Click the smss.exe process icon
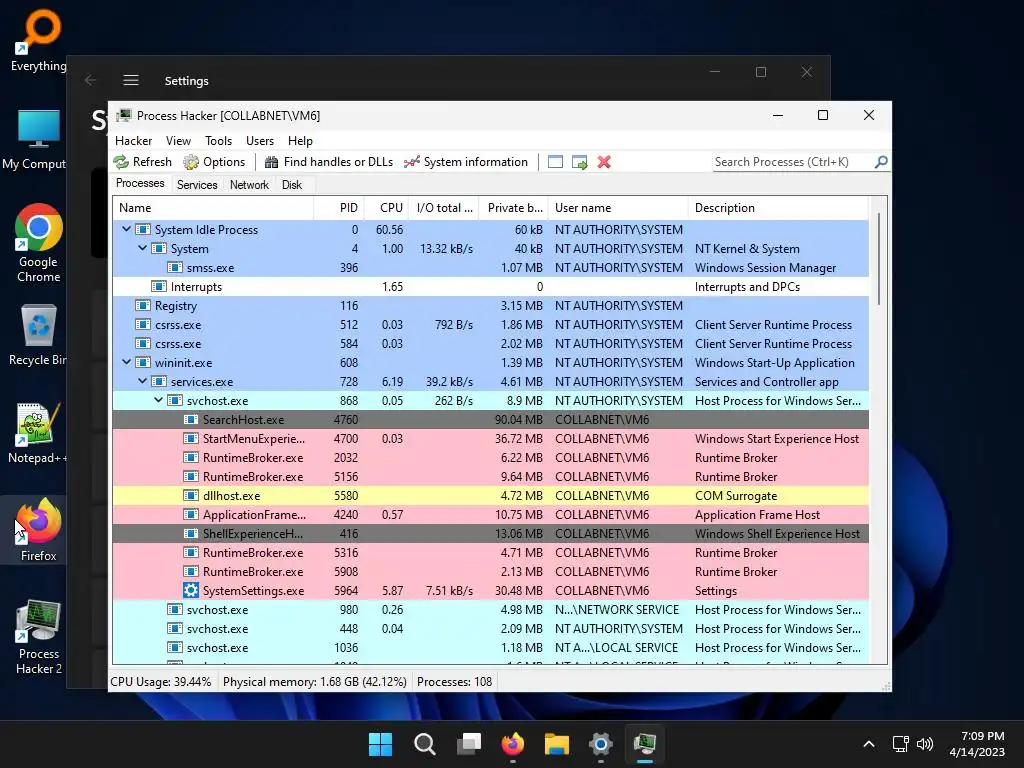The height and width of the screenshot is (768, 1024). (x=174, y=268)
